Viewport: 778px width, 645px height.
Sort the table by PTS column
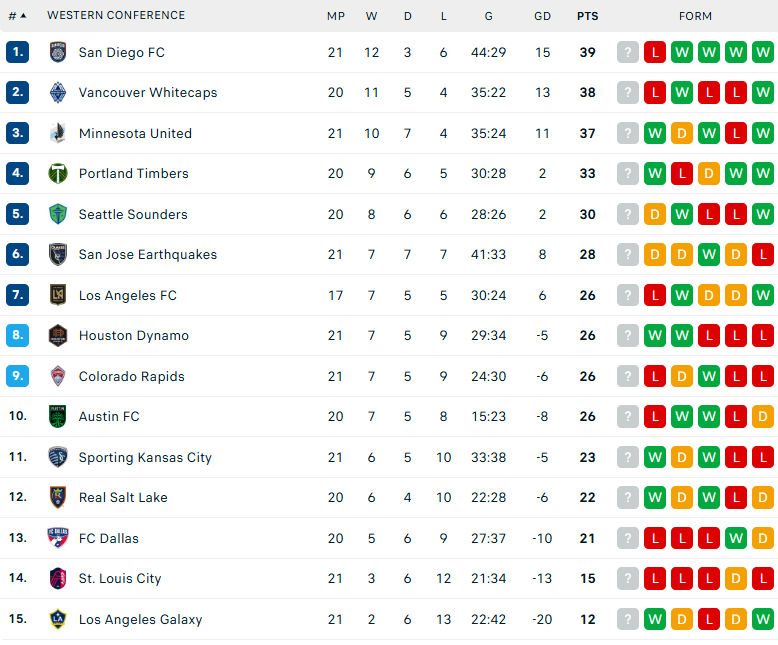pyautogui.click(x=587, y=16)
